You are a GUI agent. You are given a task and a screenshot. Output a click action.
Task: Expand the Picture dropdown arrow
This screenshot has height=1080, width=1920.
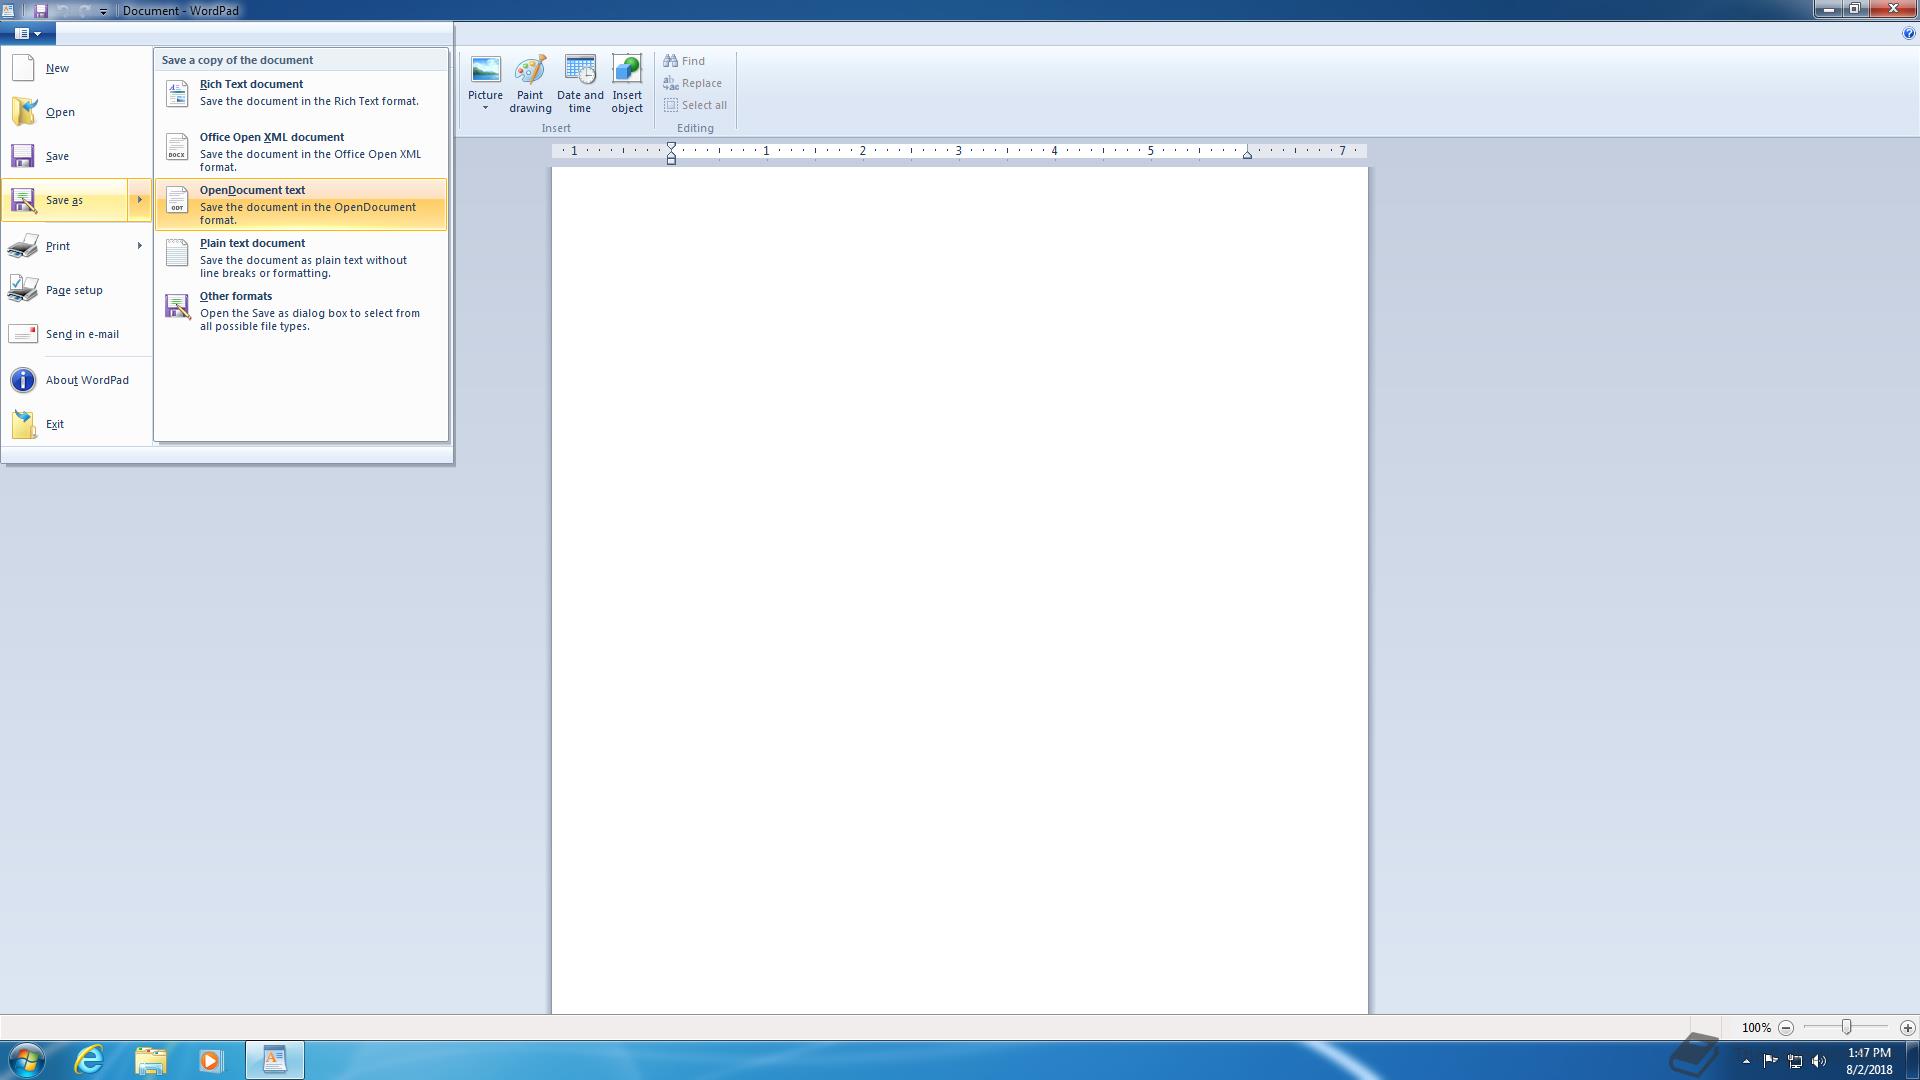(x=486, y=108)
